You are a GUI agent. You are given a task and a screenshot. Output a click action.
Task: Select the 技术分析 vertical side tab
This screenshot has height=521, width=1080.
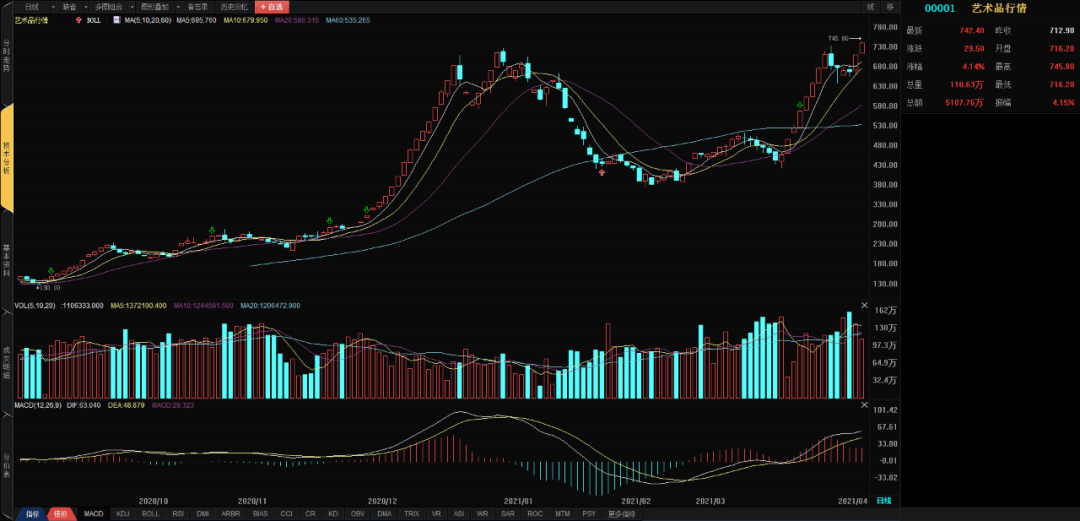(7, 159)
